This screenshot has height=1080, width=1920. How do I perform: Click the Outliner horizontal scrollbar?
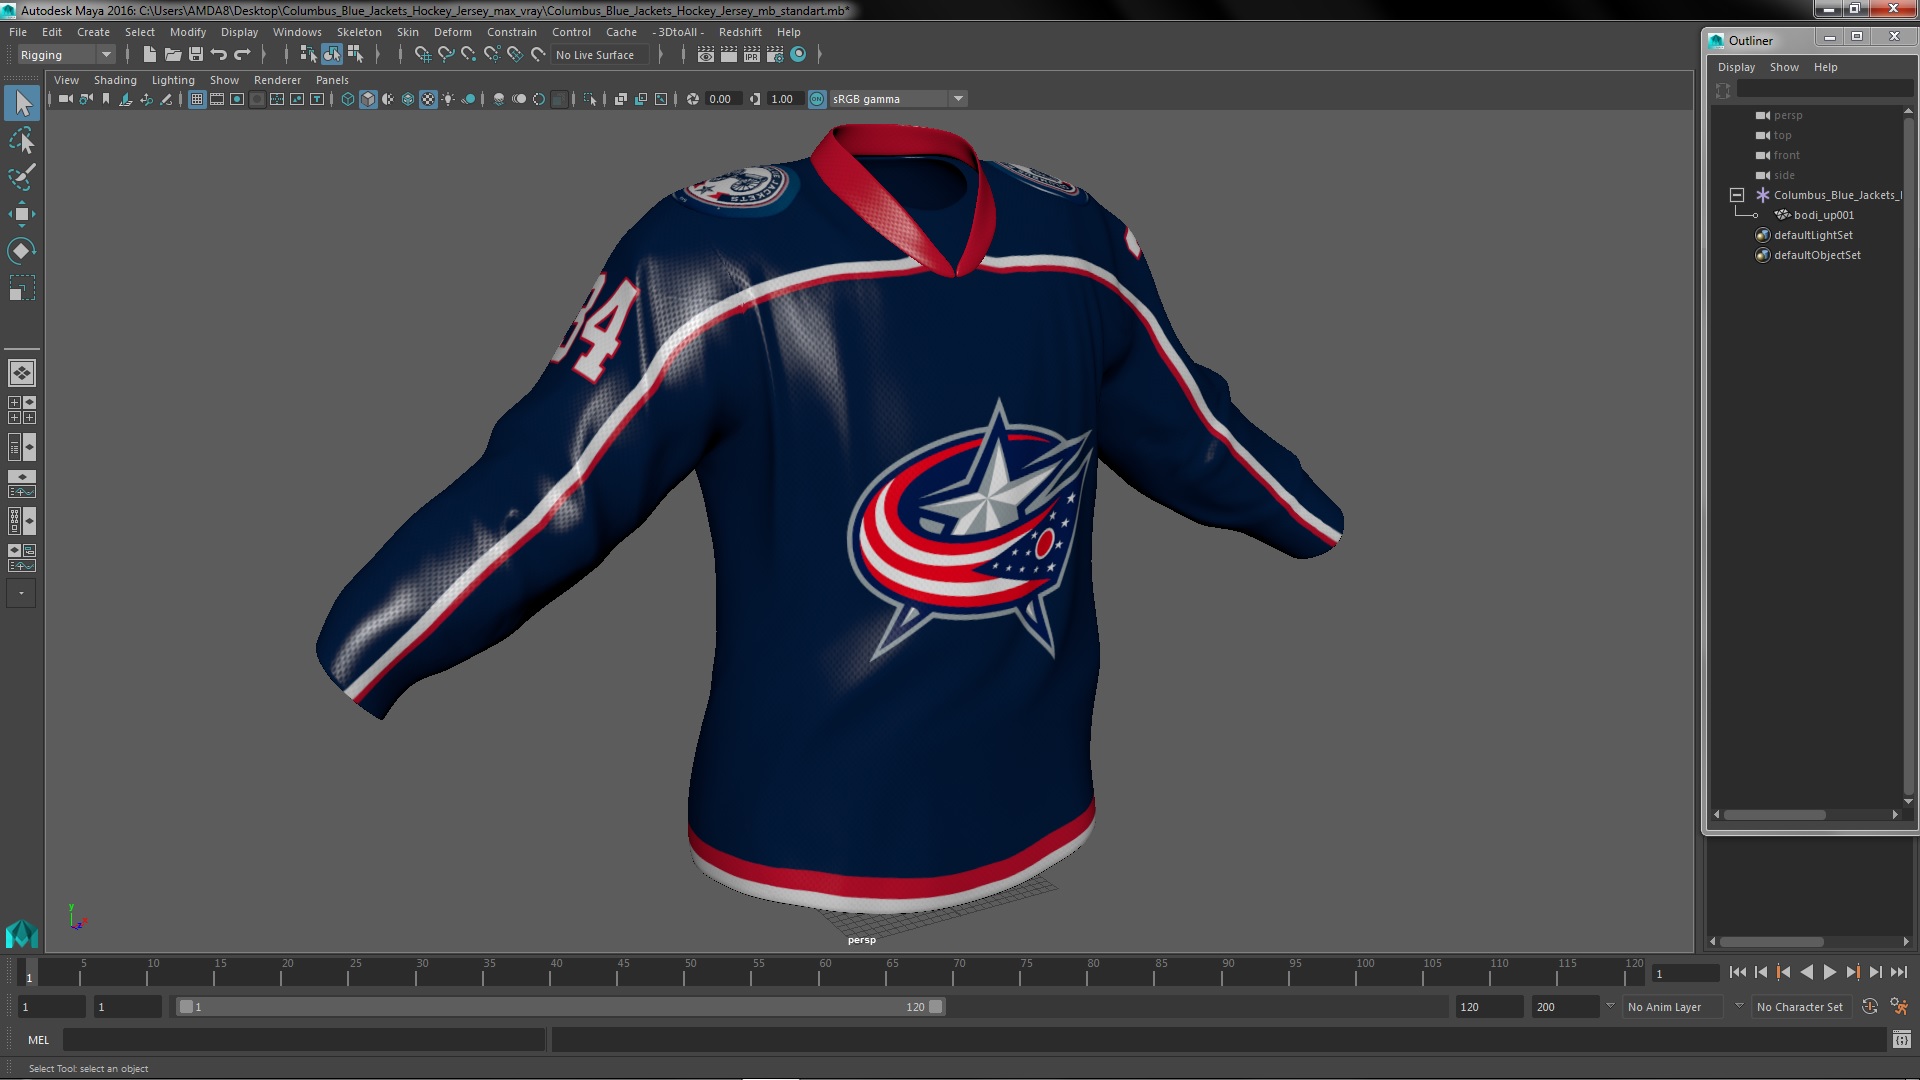(1774, 815)
